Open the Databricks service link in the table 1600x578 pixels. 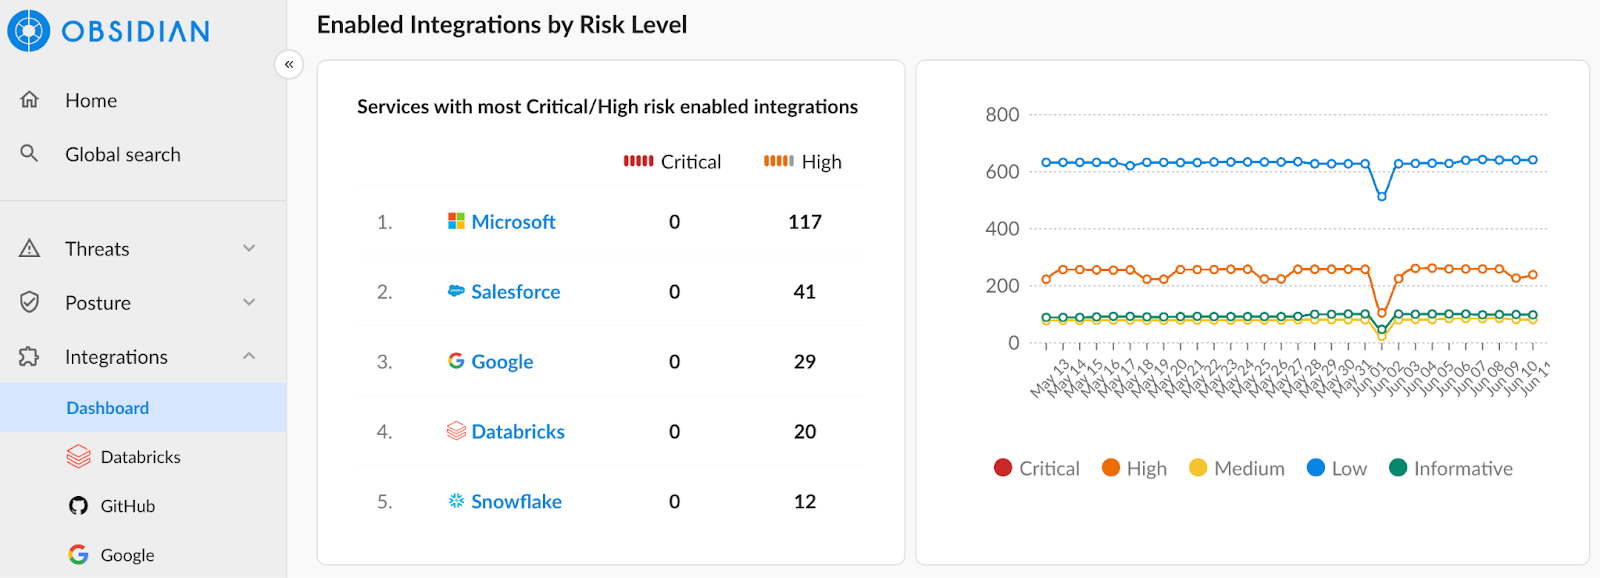[x=518, y=432]
